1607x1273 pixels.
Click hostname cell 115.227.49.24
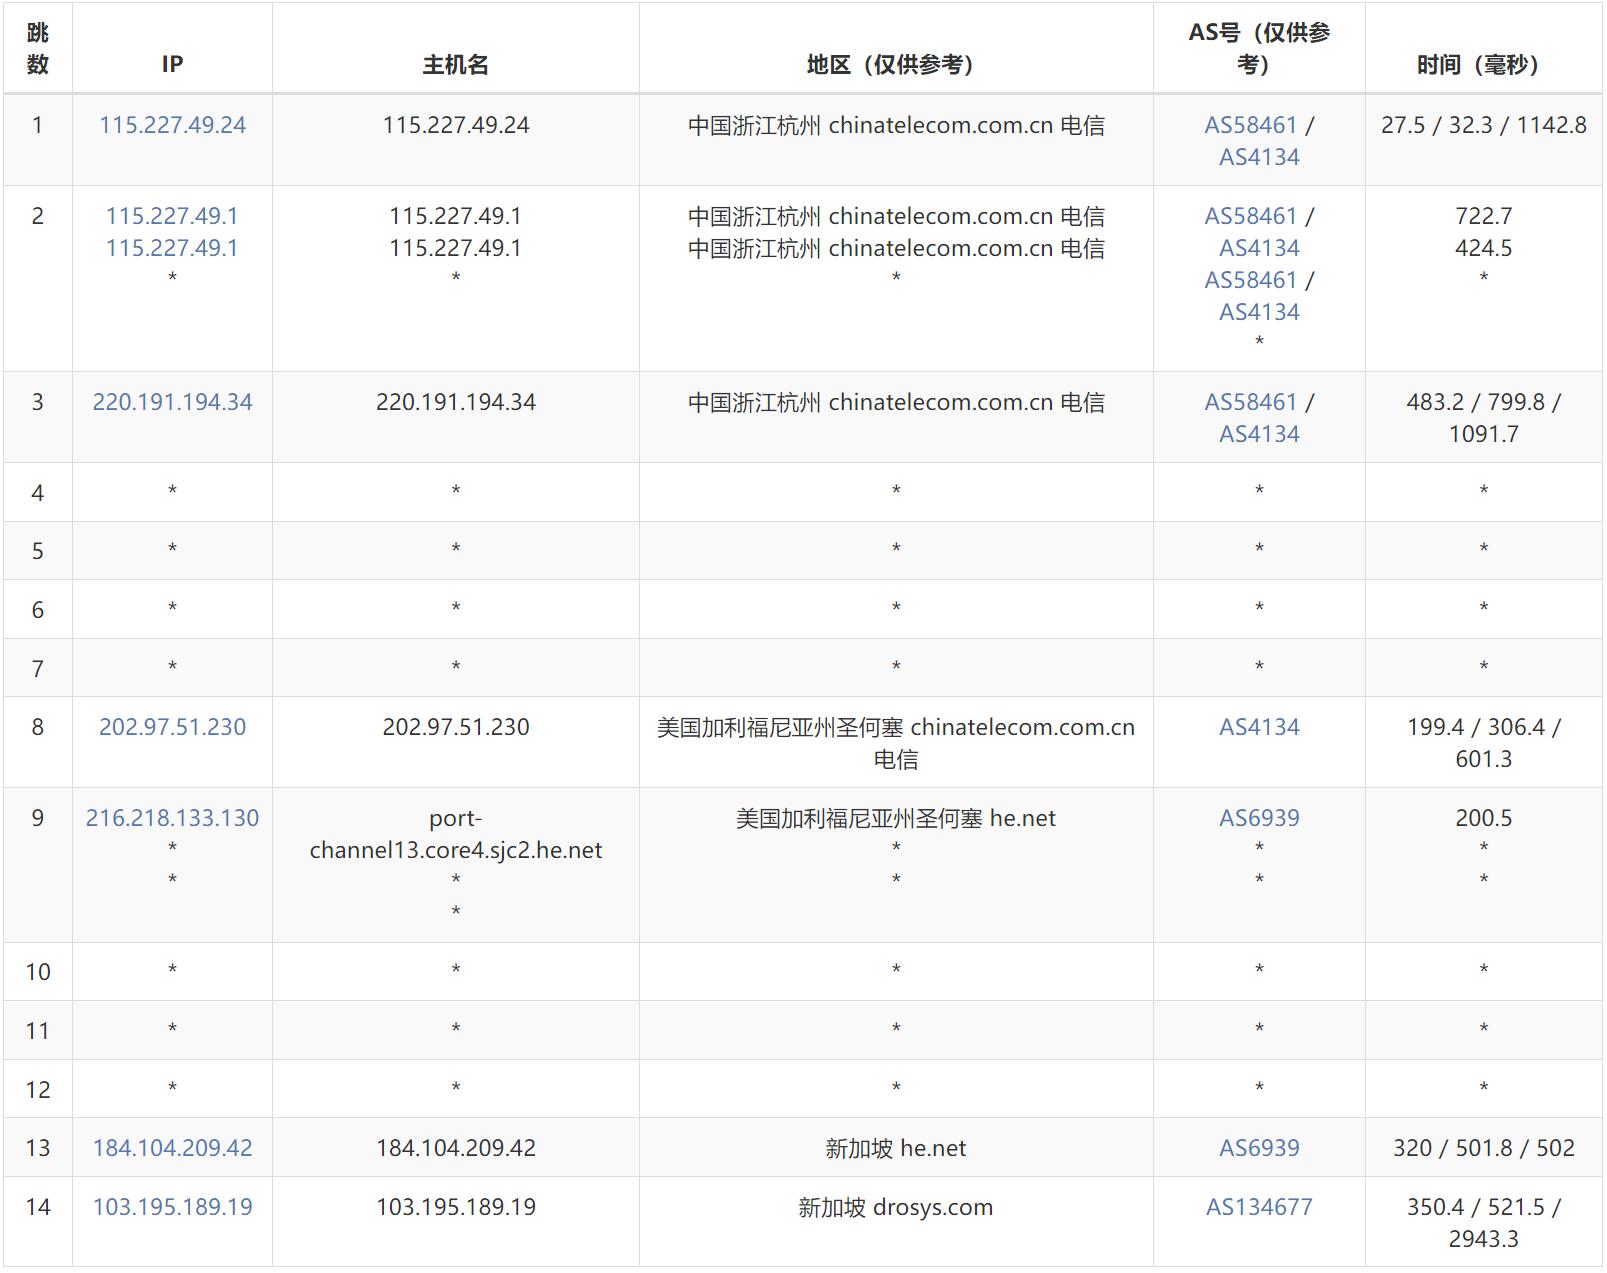coord(455,125)
